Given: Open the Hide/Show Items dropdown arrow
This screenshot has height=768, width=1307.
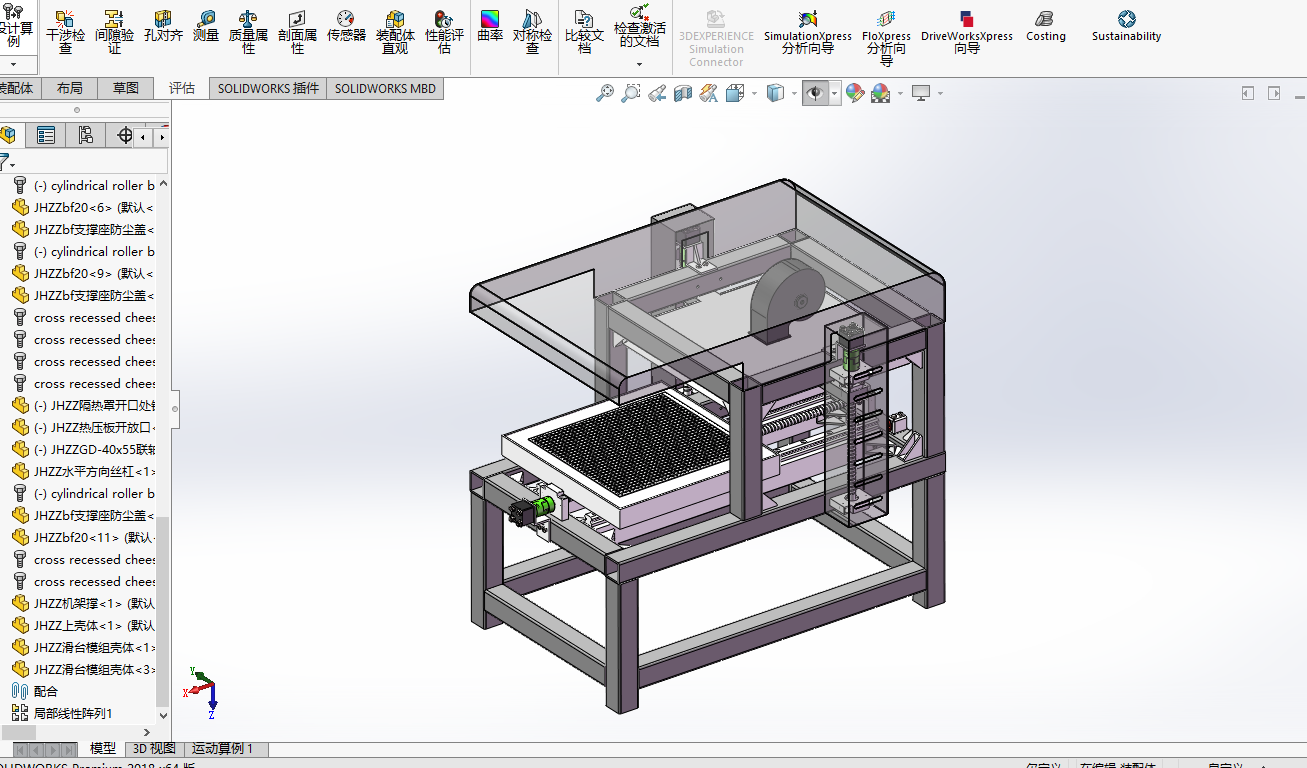Looking at the screenshot, I should coord(834,93).
